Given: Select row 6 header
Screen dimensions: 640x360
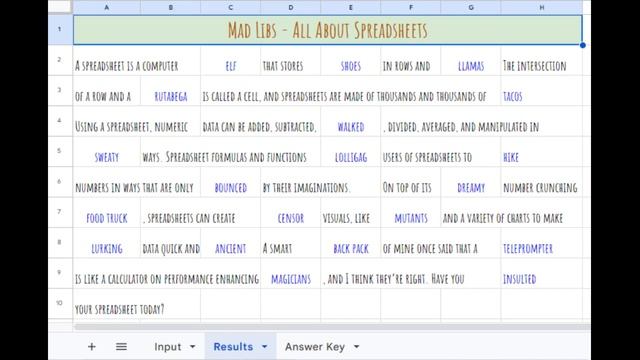Looking at the screenshot, I should click(x=60, y=182).
